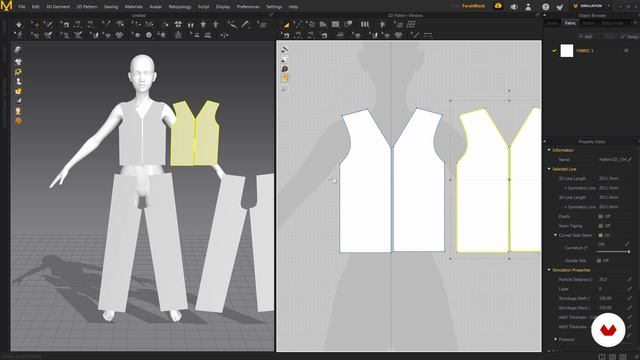
Task: Click the Shrinkage Weft value 100.00
Action: tap(605, 298)
